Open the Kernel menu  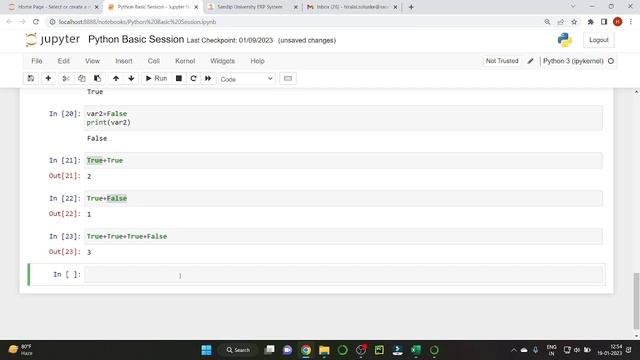[x=185, y=61]
